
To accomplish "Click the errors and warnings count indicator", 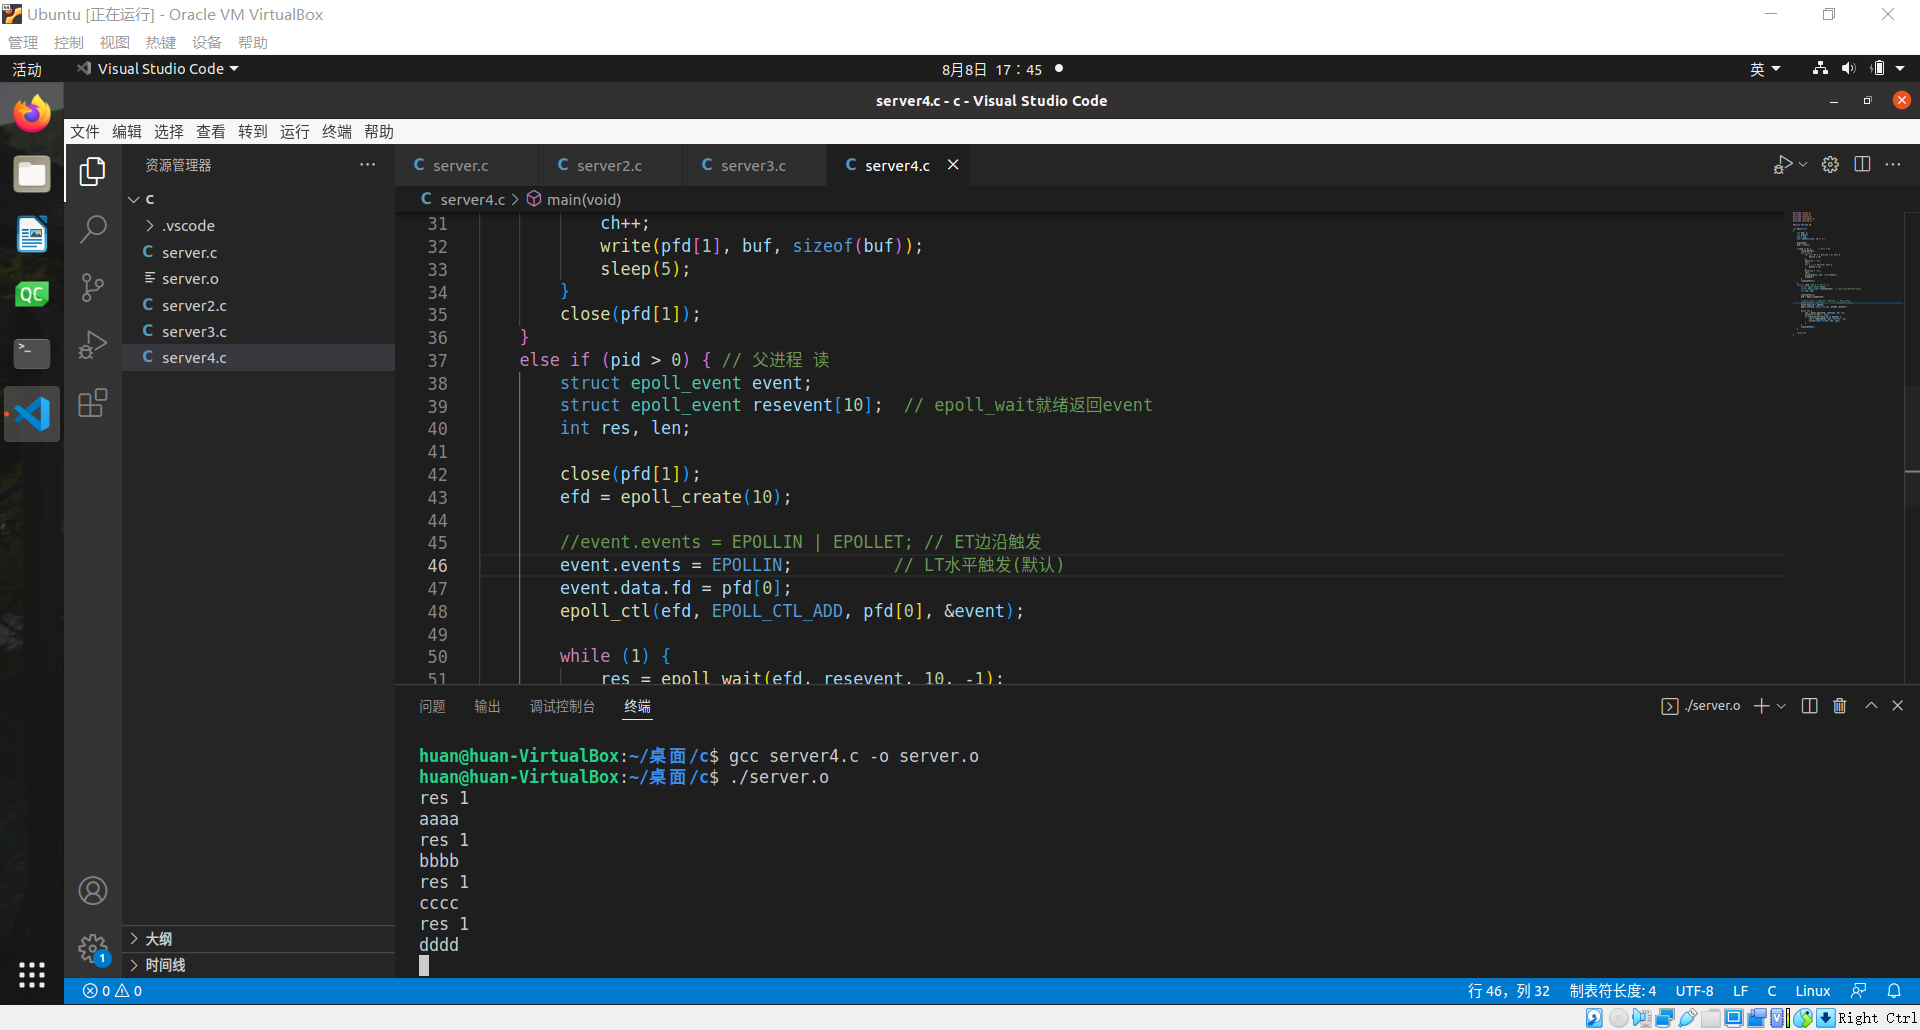I will click(x=112, y=991).
